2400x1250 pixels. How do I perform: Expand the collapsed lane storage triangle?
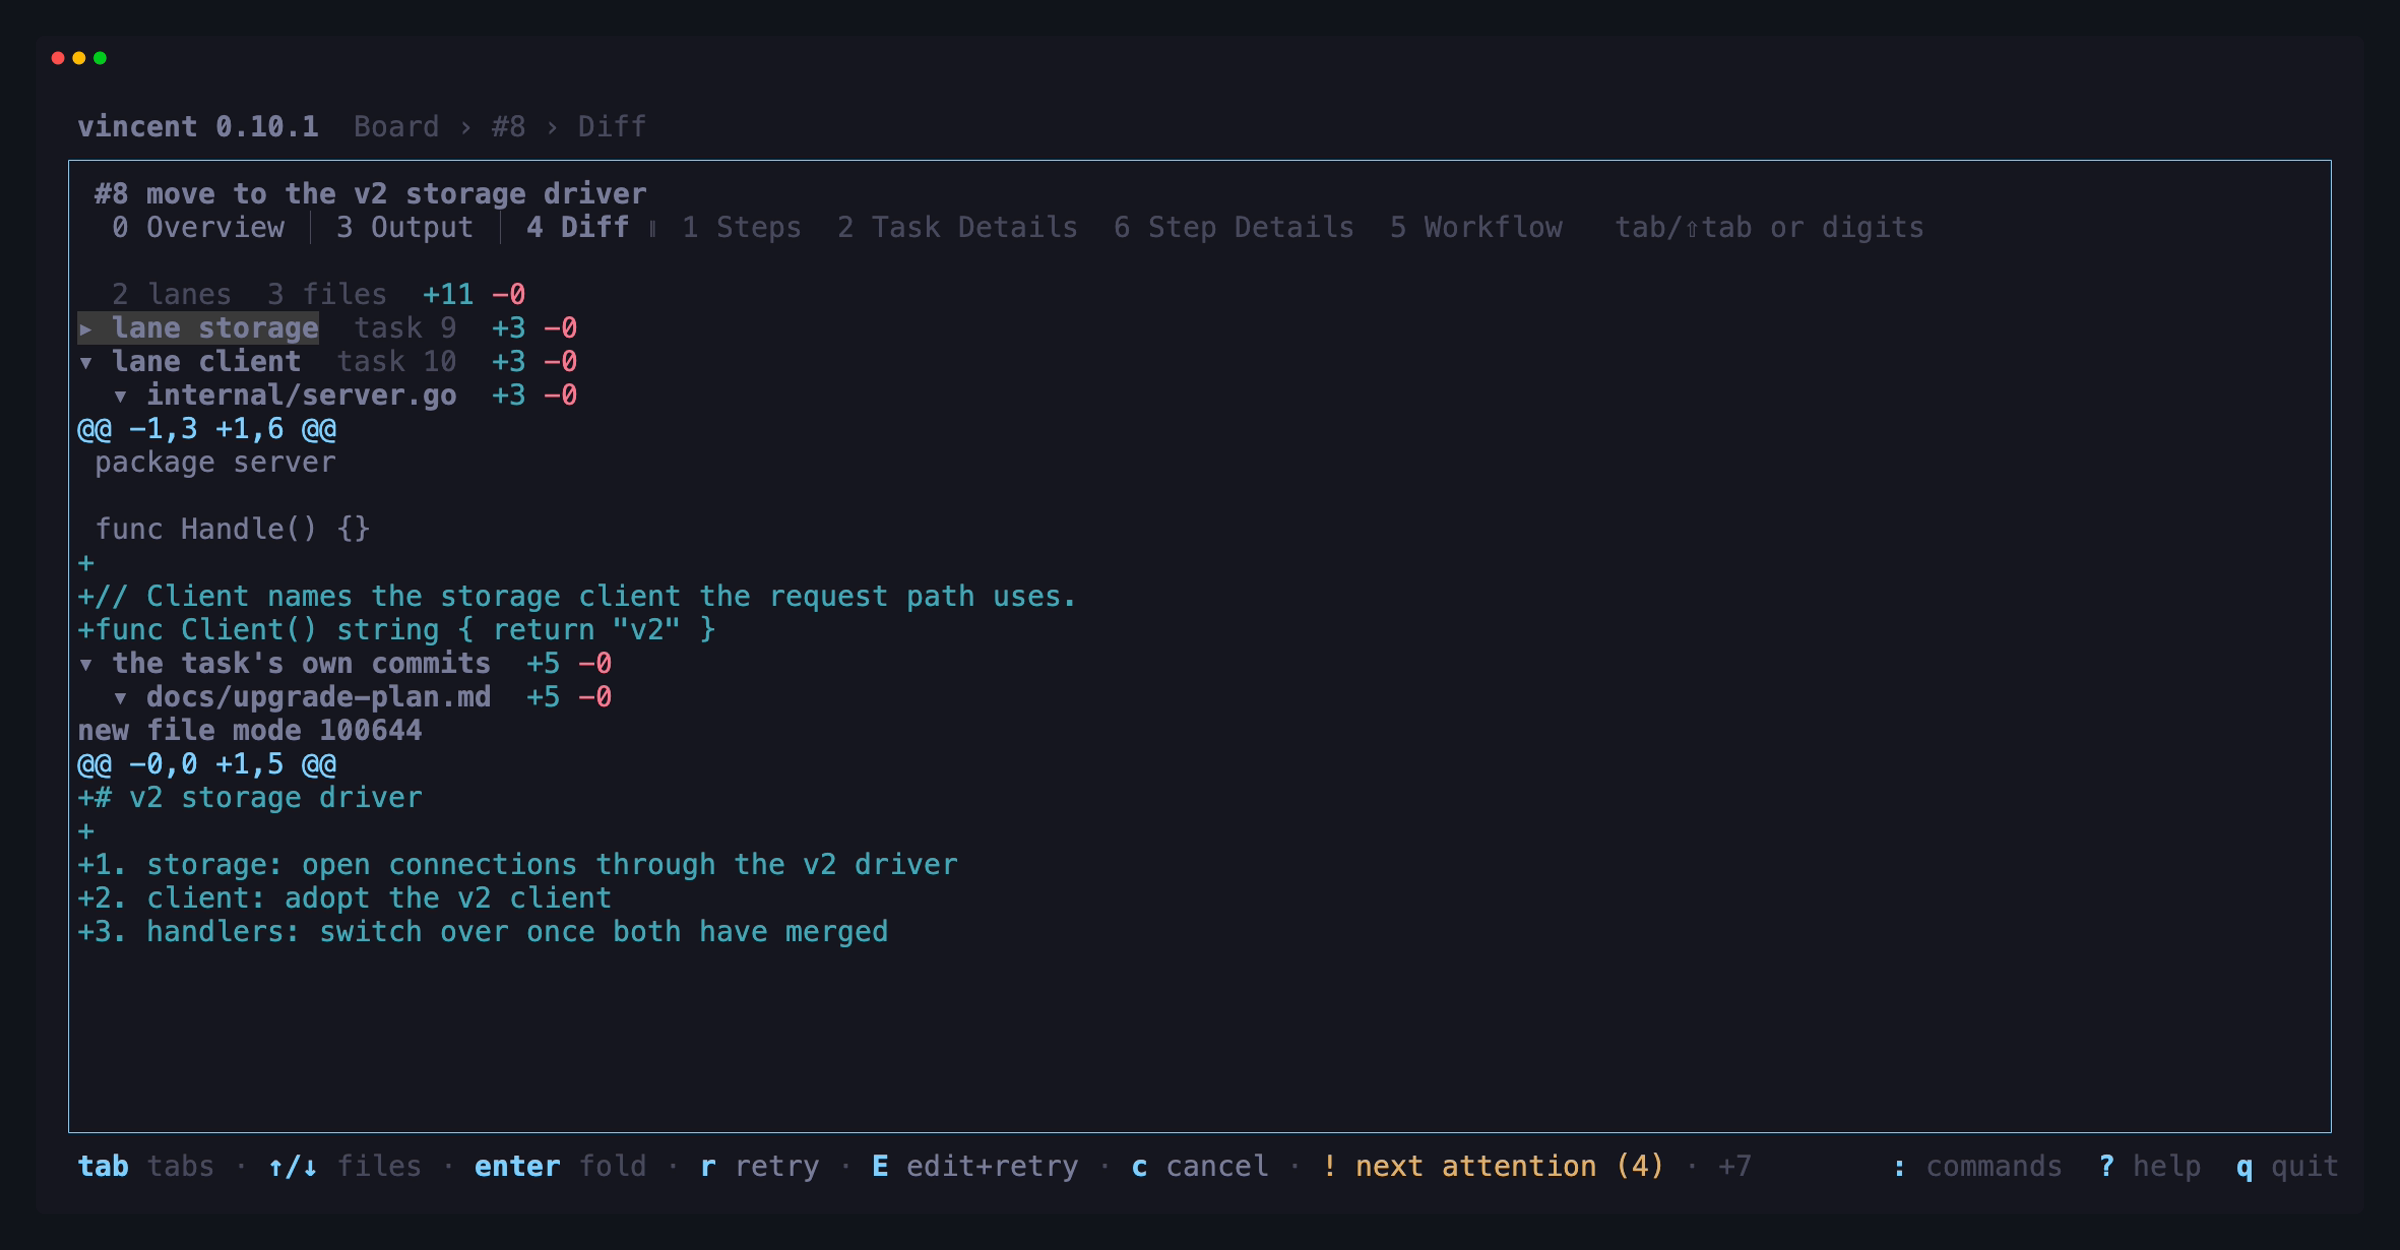[86, 328]
